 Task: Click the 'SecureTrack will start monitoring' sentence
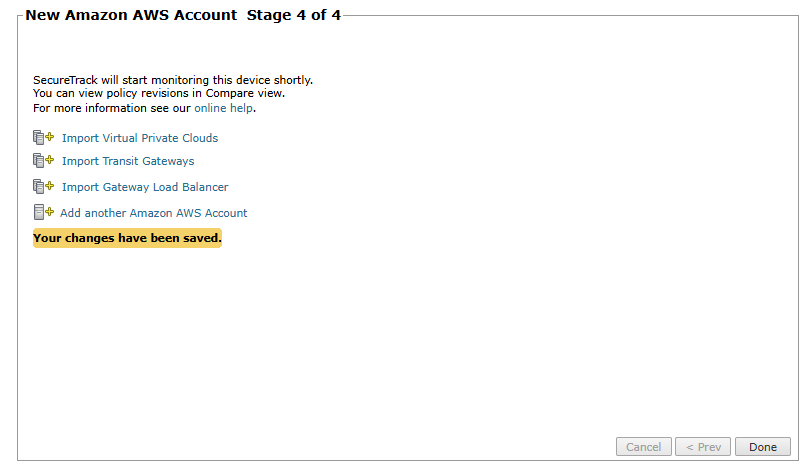pos(172,80)
